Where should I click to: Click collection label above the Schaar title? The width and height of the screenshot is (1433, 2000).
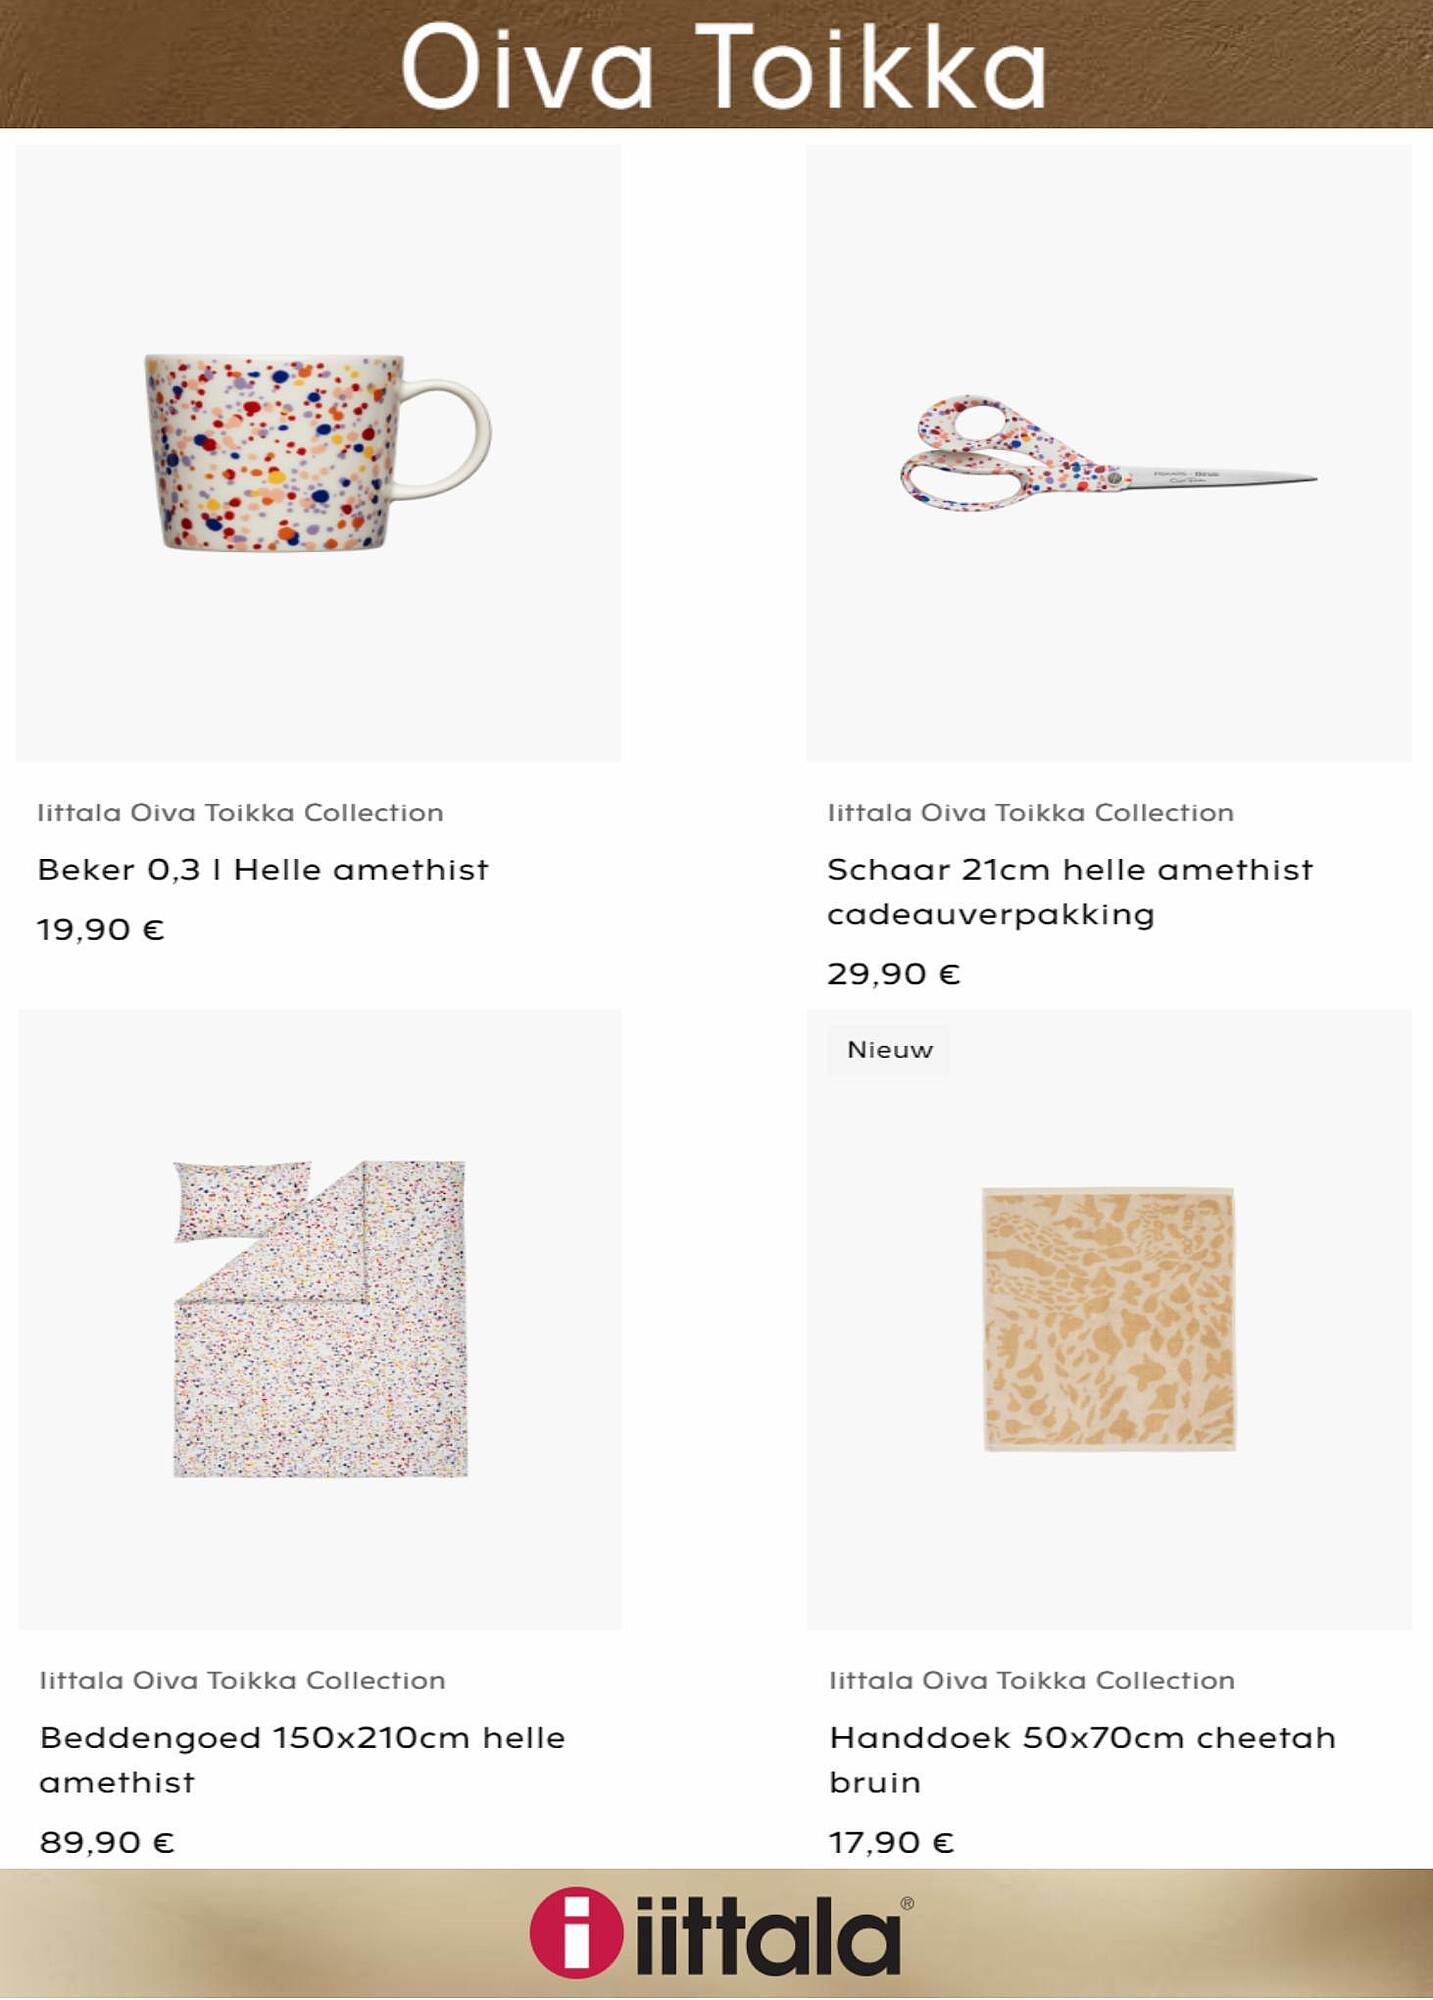click(1030, 813)
